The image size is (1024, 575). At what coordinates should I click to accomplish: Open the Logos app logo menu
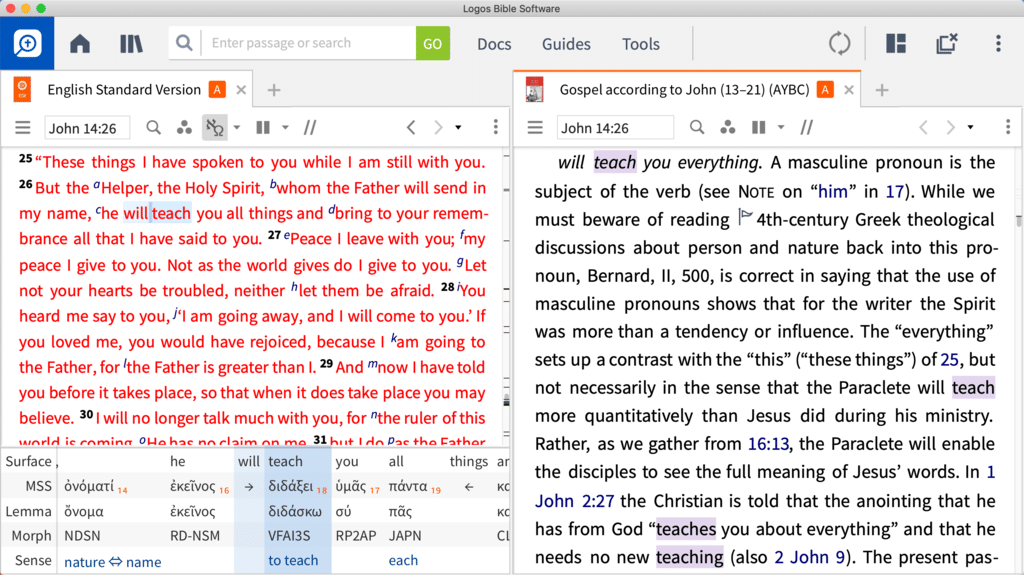pyautogui.click(x=27, y=44)
